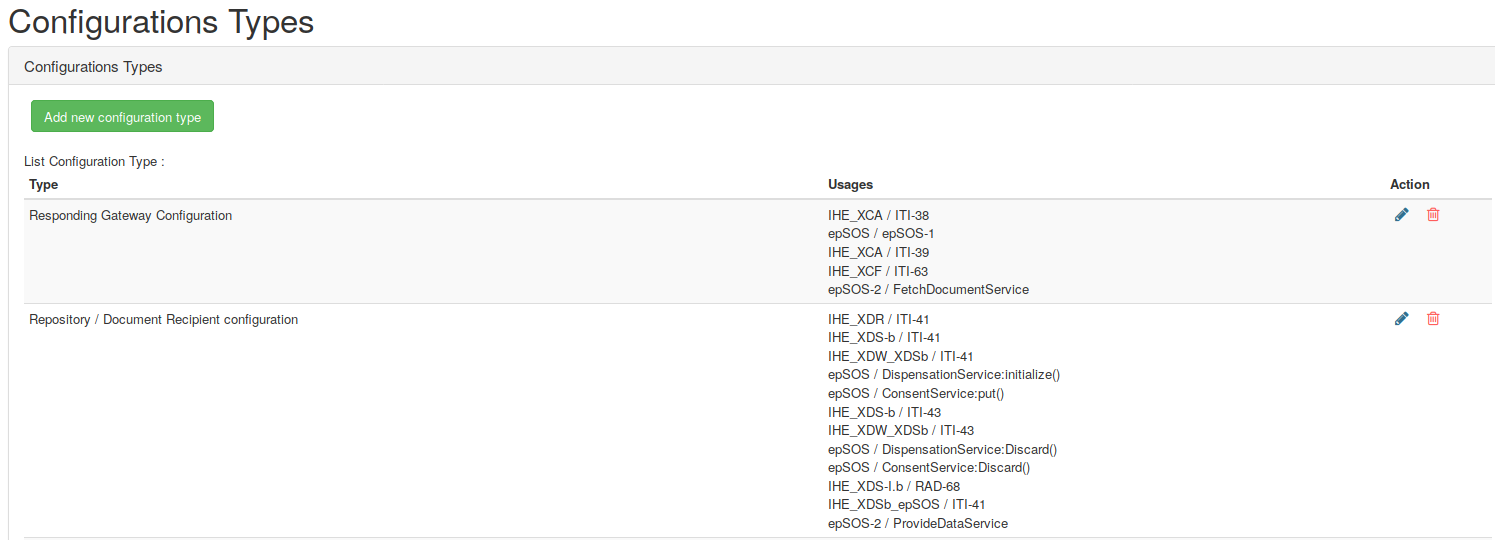Click the Add new configuration type button
The image size is (1495, 540).
click(x=122, y=117)
